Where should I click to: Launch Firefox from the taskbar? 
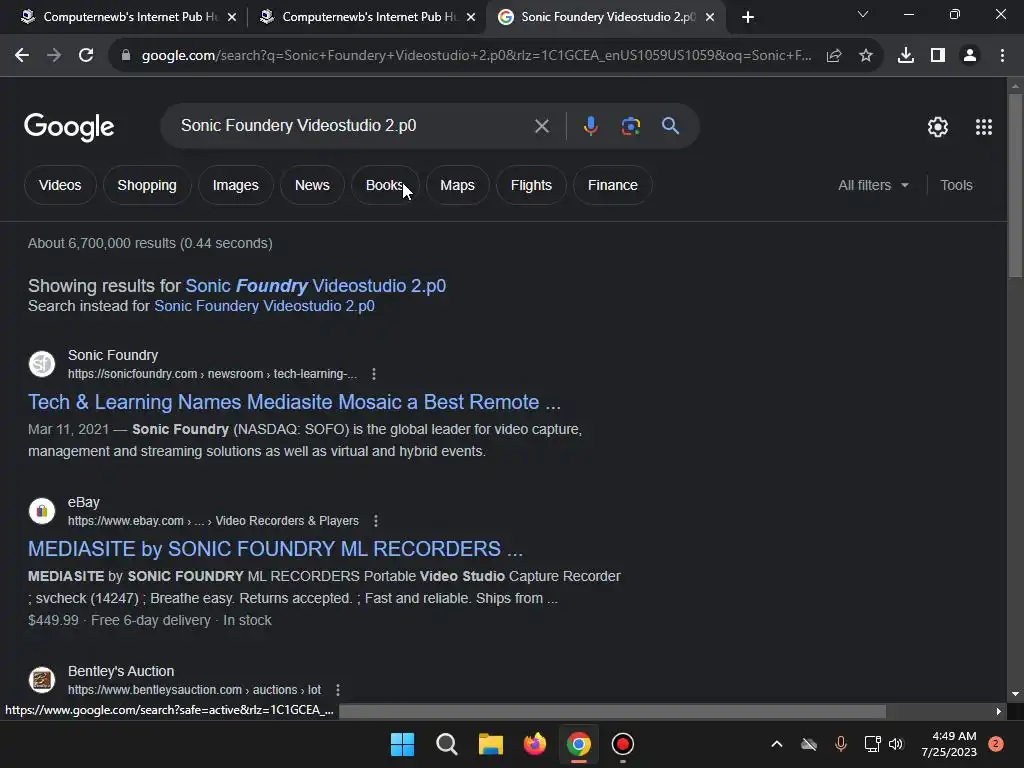pos(535,744)
